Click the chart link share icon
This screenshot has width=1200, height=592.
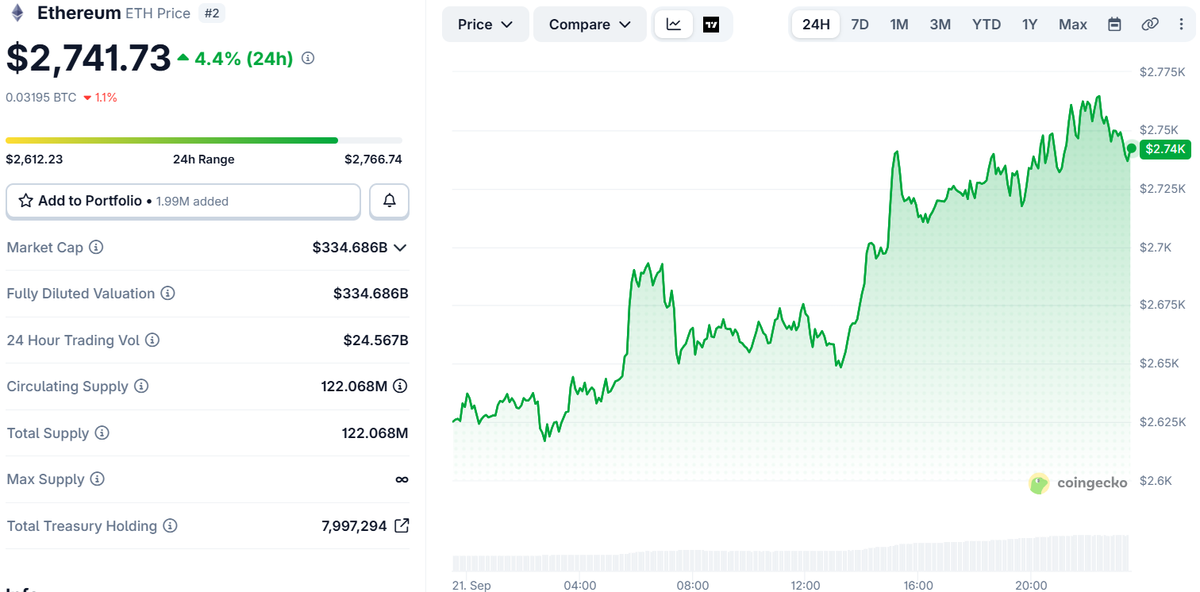pyautogui.click(x=1150, y=24)
